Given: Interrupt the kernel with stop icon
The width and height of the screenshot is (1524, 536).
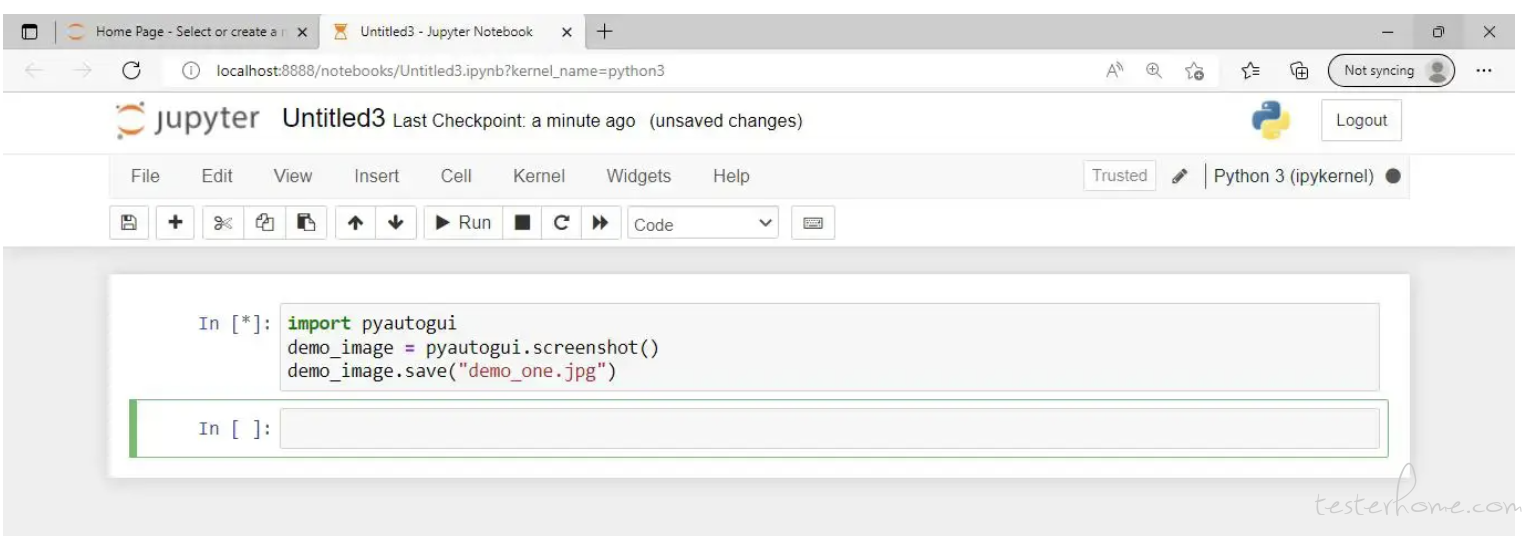Looking at the screenshot, I should 521,223.
